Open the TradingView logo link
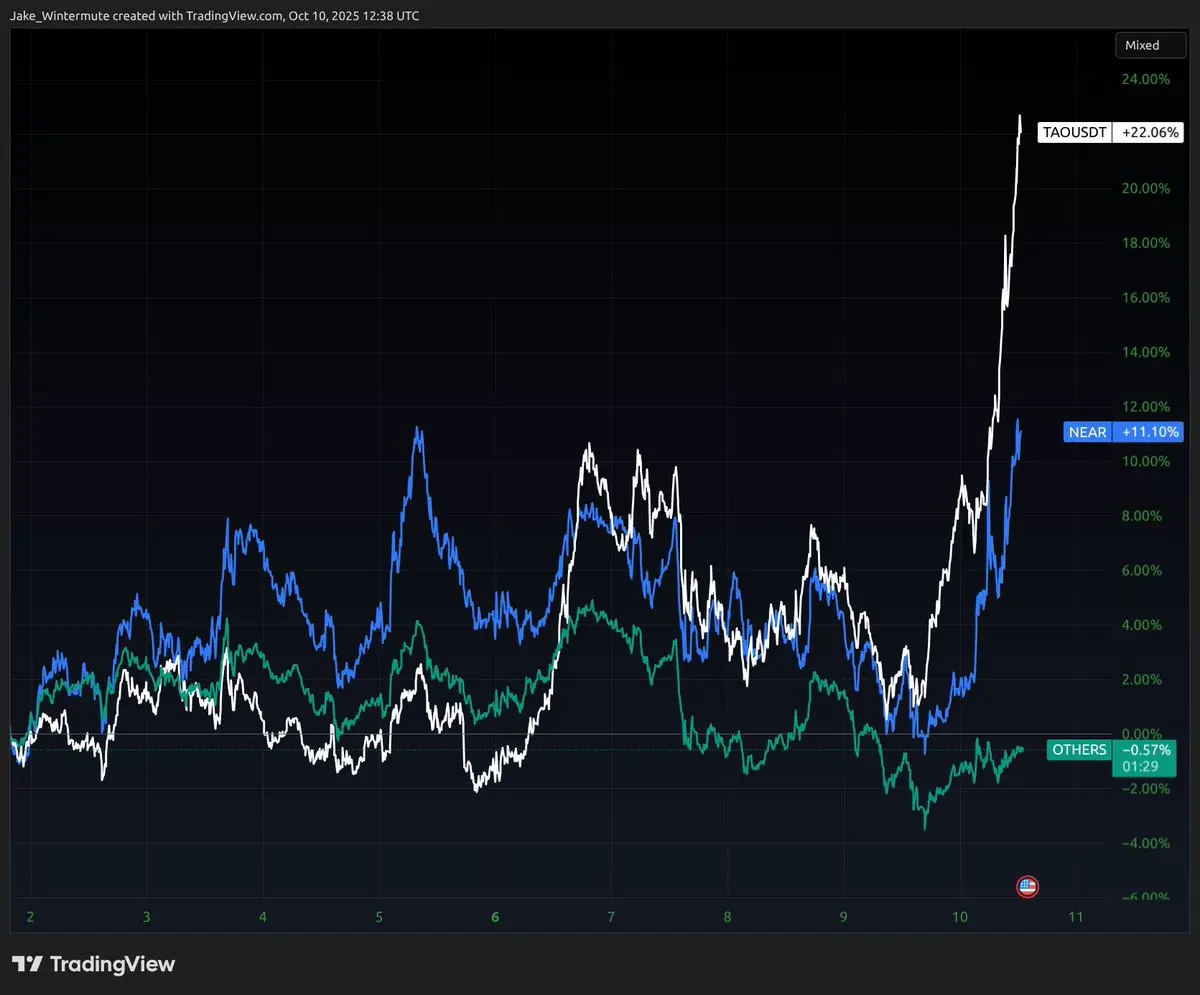The height and width of the screenshot is (995, 1200). point(94,964)
